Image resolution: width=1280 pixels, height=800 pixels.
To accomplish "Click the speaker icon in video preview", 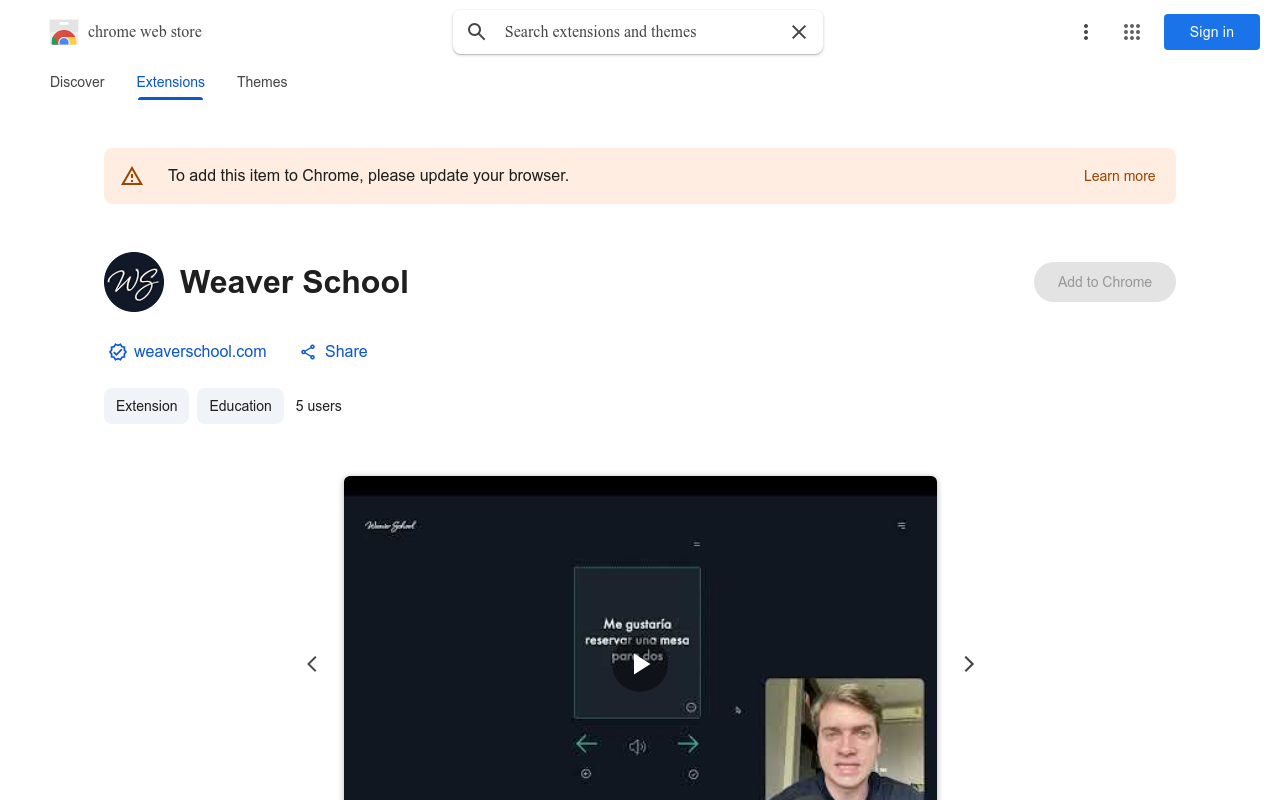I will tap(637, 747).
